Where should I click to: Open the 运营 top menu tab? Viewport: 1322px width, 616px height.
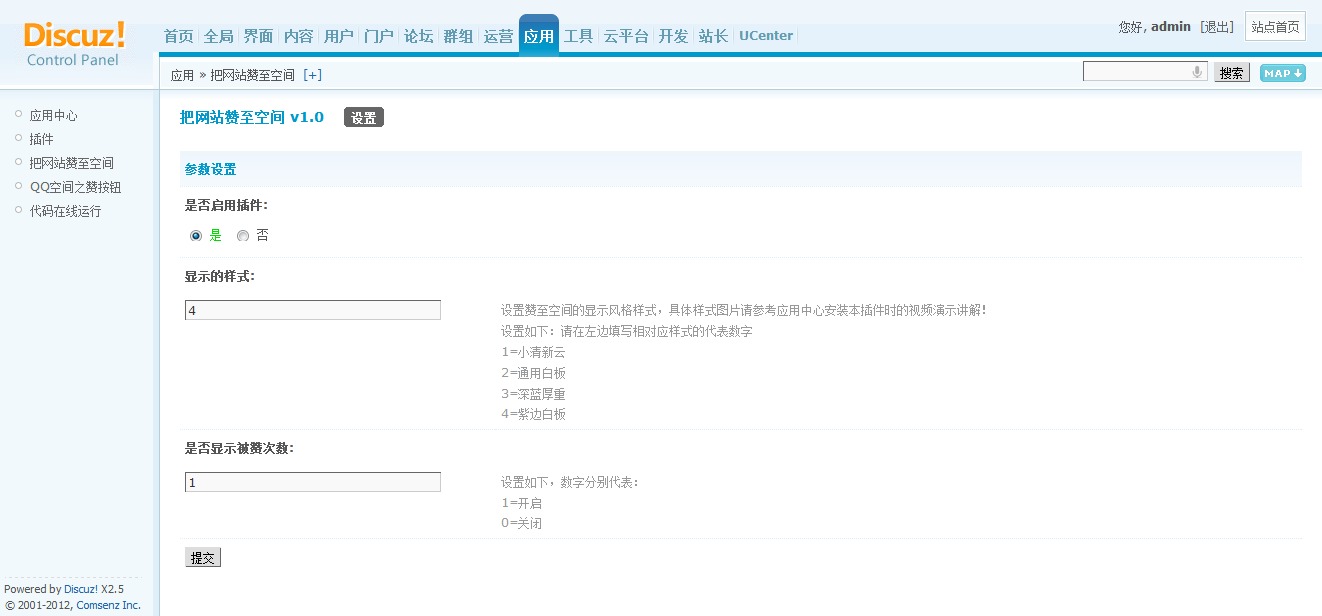(x=498, y=36)
